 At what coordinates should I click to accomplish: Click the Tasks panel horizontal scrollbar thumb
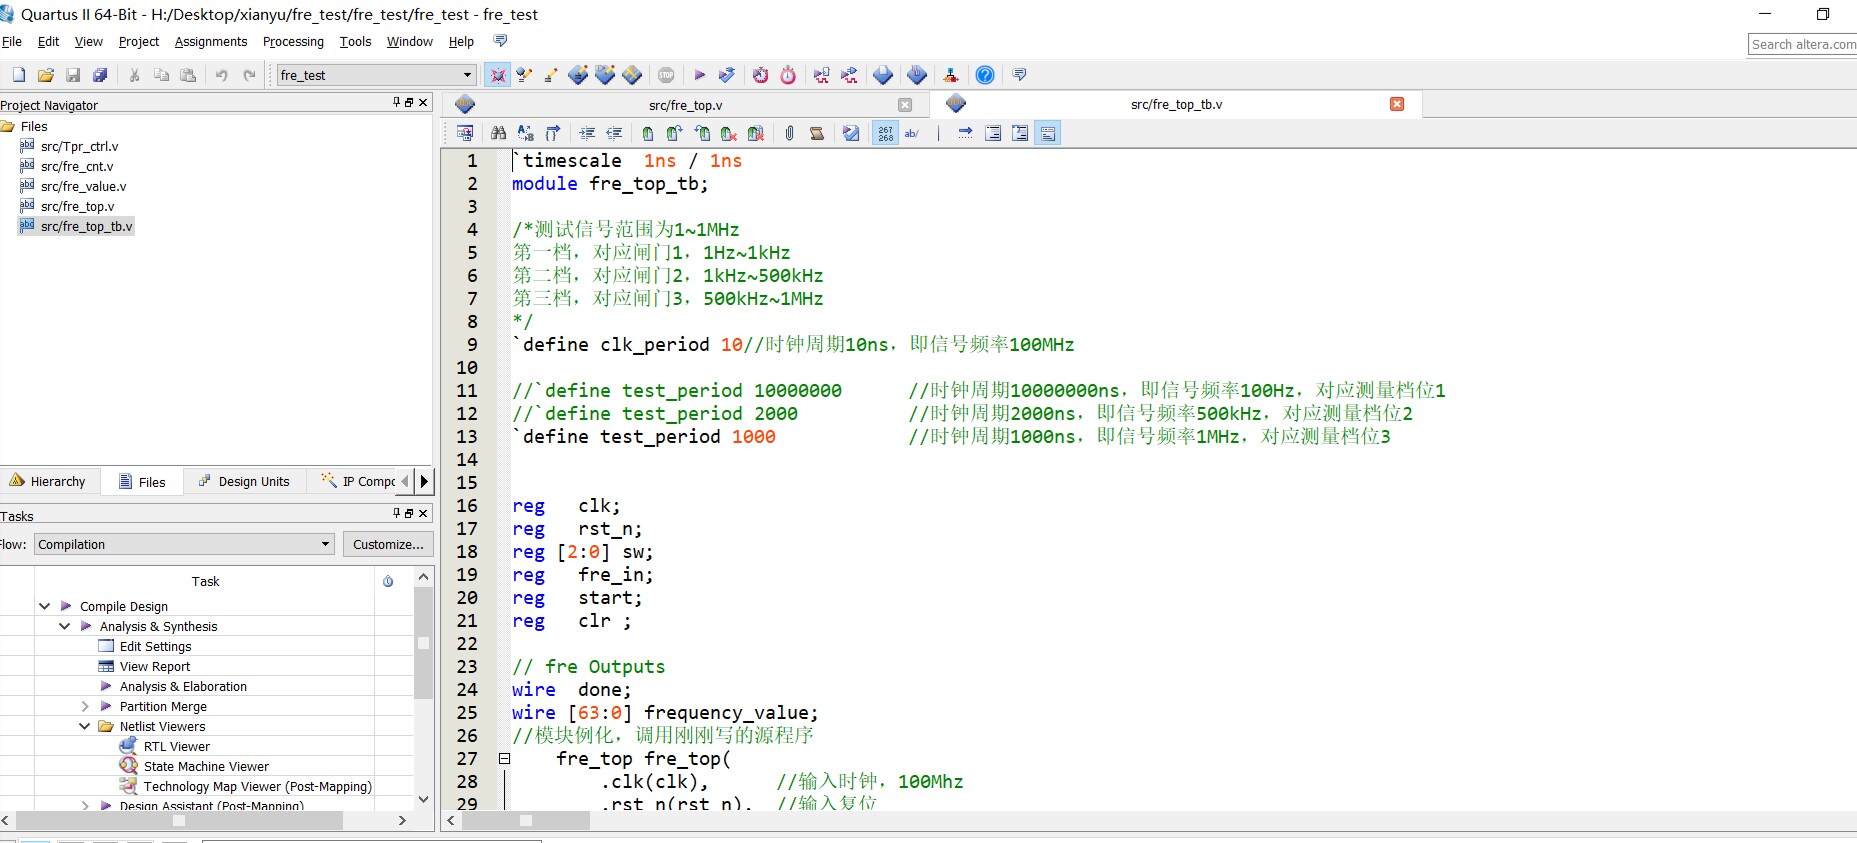(179, 820)
